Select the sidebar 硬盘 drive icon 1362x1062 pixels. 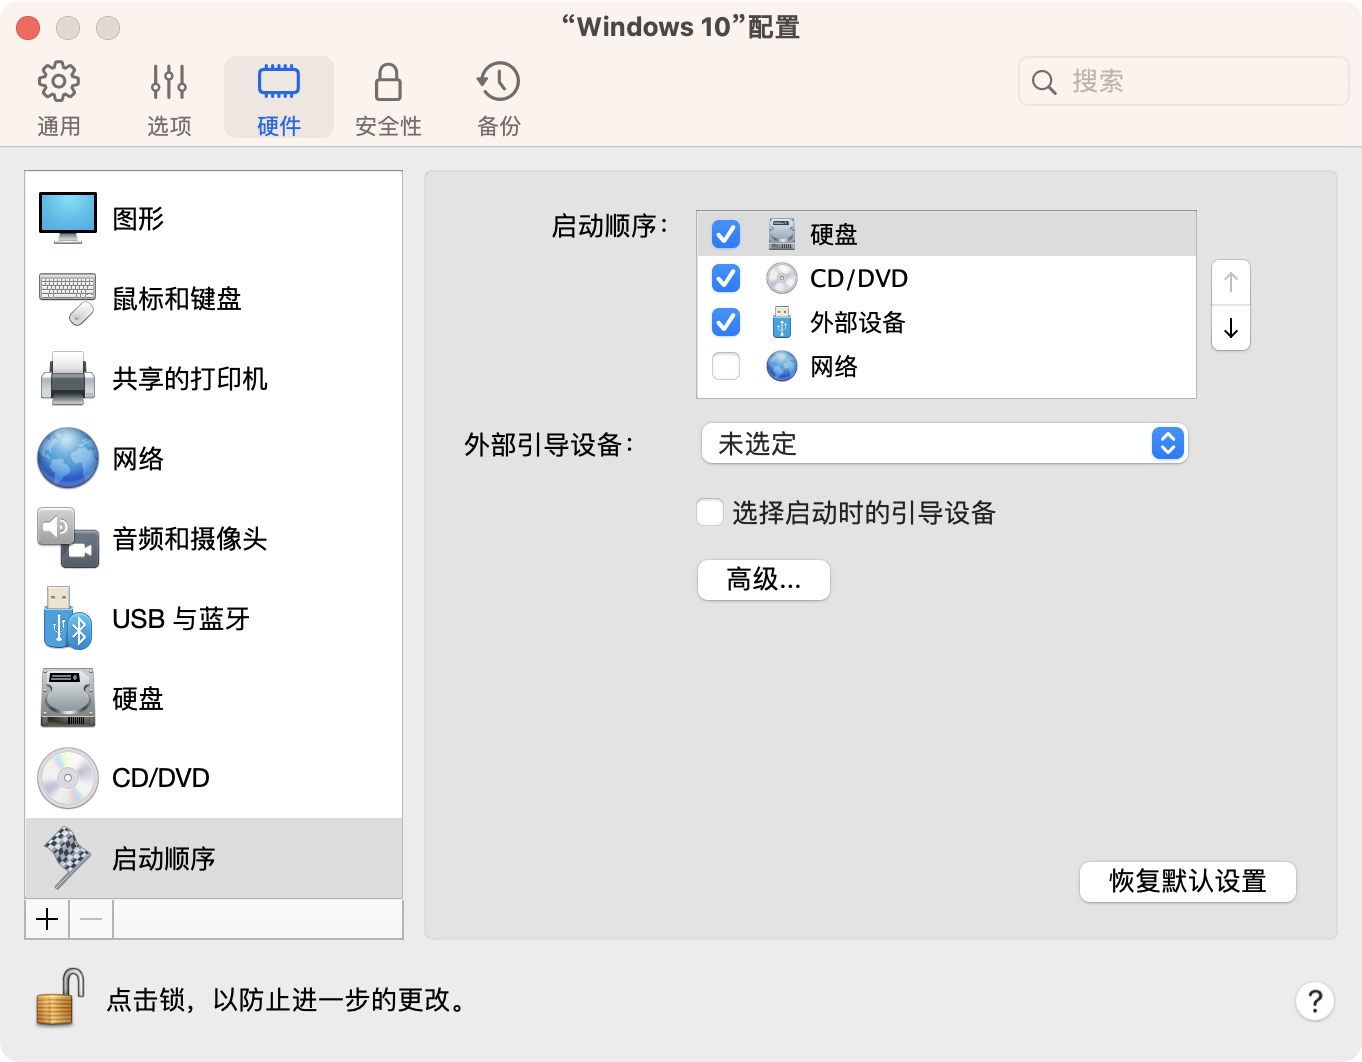[x=68, y=698]
